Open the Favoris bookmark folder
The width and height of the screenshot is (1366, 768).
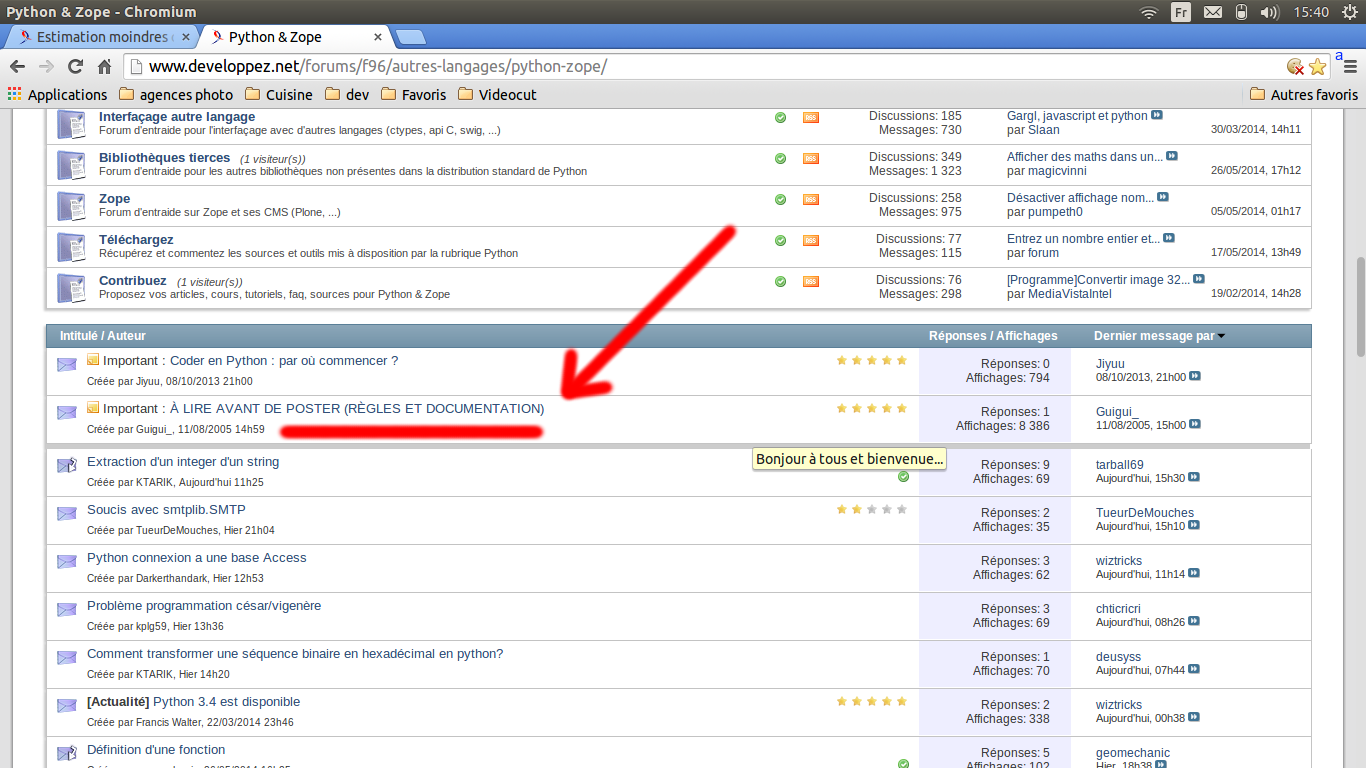(413, 95)
